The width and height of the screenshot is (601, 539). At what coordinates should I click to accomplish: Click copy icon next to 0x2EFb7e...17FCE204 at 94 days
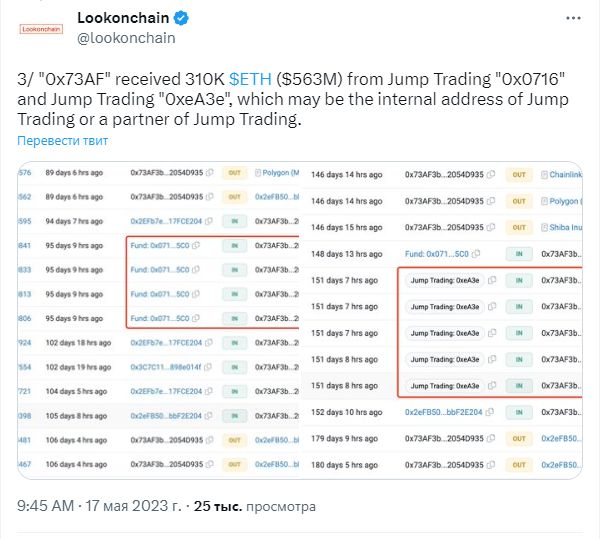209,221
